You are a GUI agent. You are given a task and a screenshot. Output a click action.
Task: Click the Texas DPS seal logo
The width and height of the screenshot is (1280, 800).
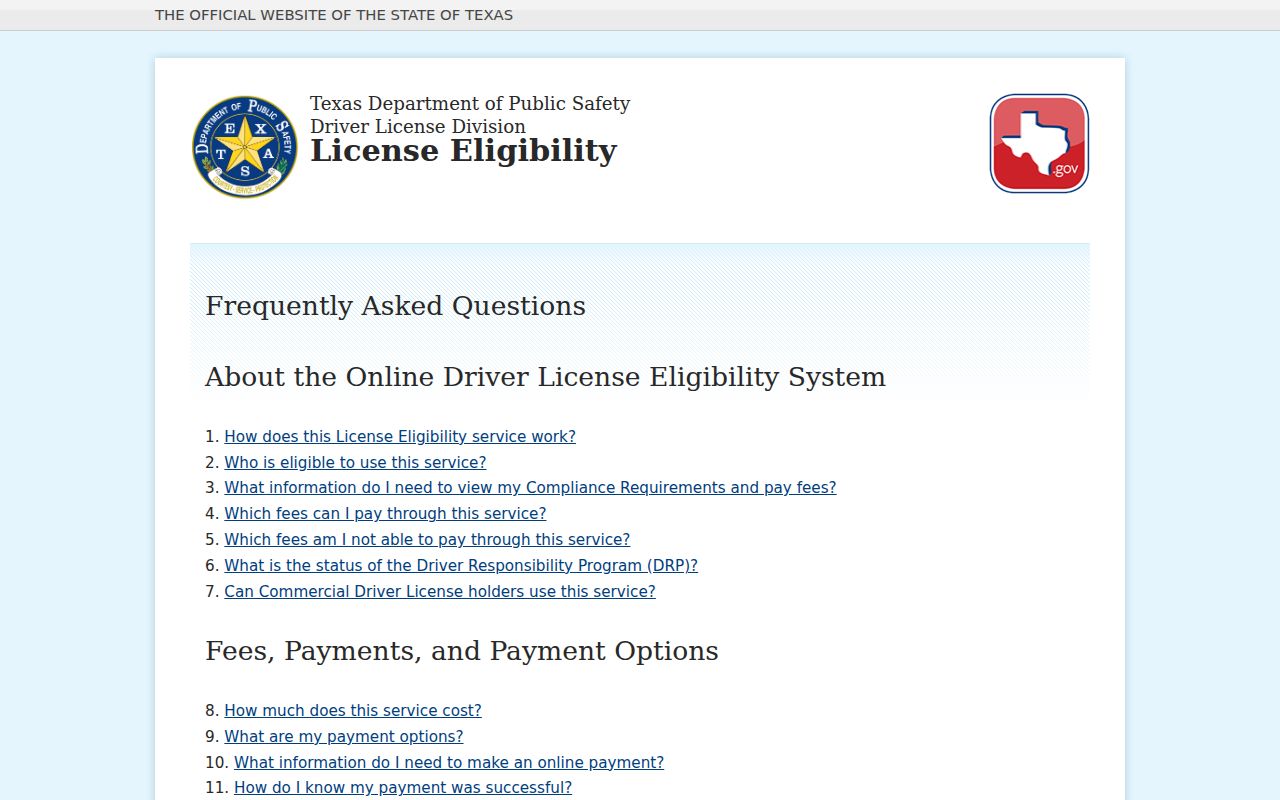click(245, 147)
